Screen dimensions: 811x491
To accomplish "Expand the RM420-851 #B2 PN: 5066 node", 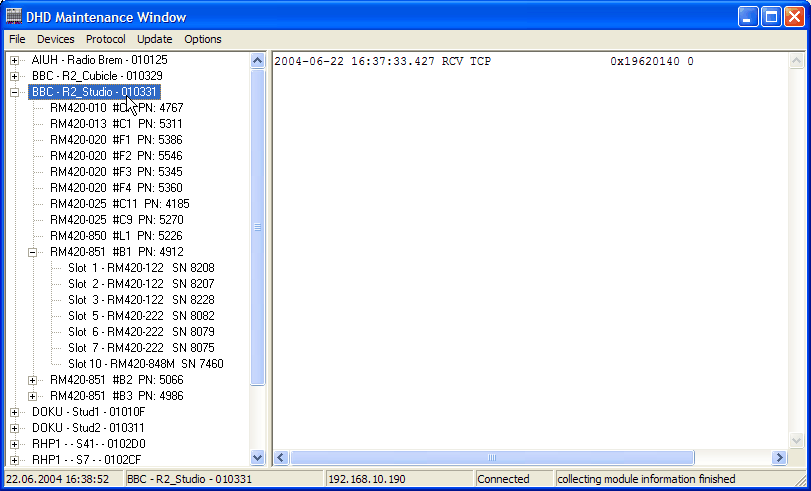I will 33,381.
